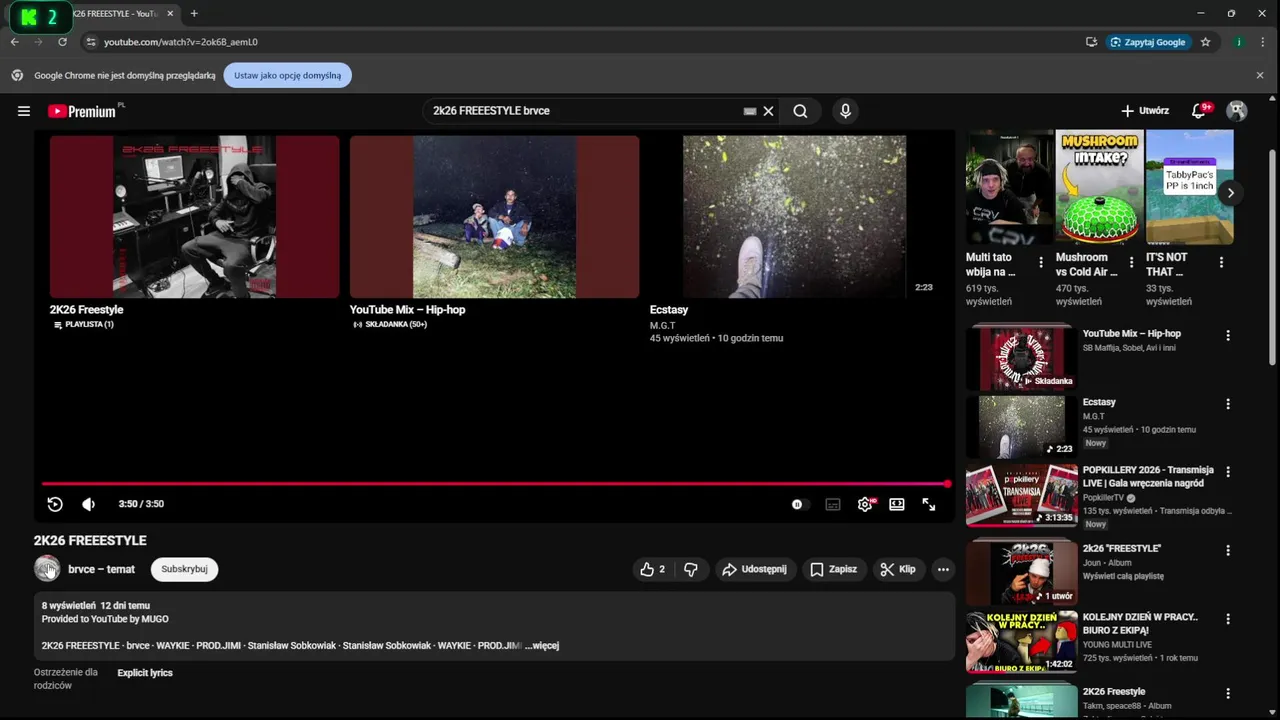Open options for IT'S NOT THAT short
Image resolution: width=1280 pixels, height=720 pixels.
(1221, 263)
